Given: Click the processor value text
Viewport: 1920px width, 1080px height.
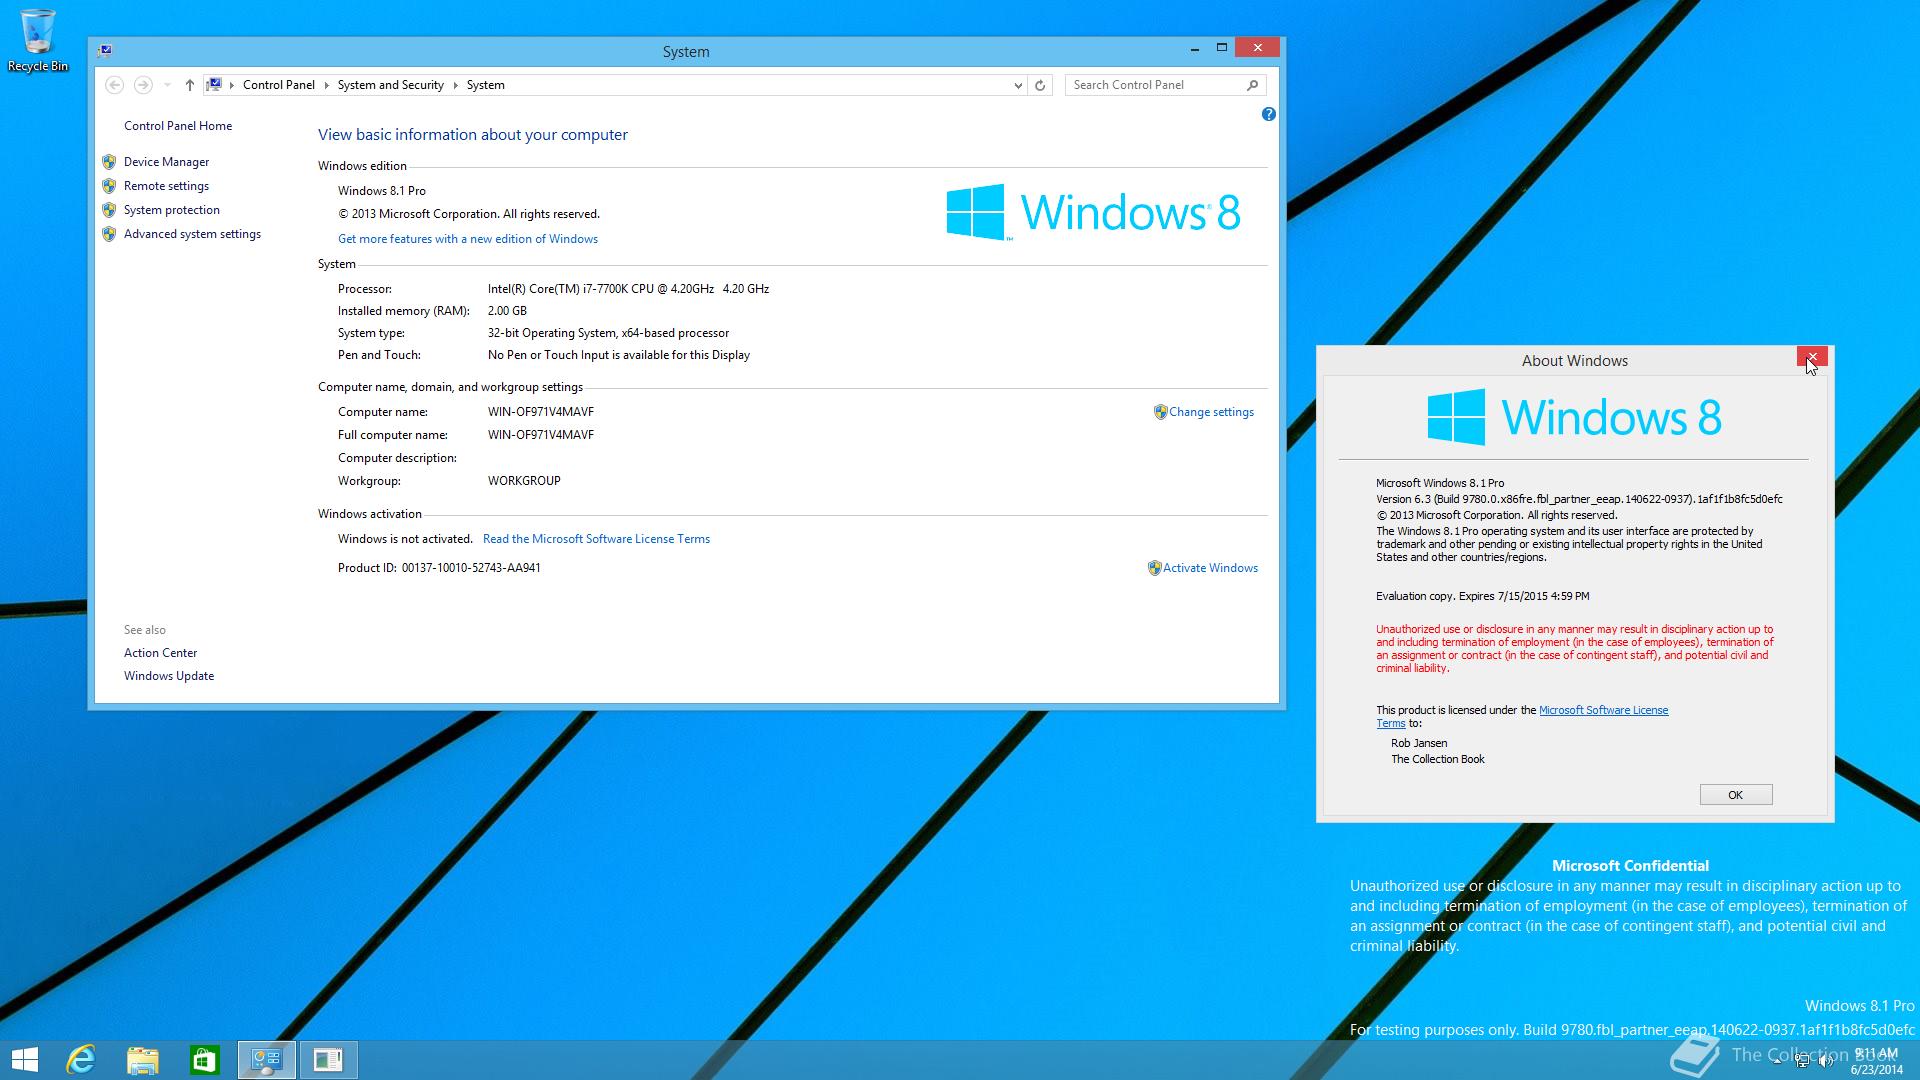Looking at the screenshot, I should [628, 289].
